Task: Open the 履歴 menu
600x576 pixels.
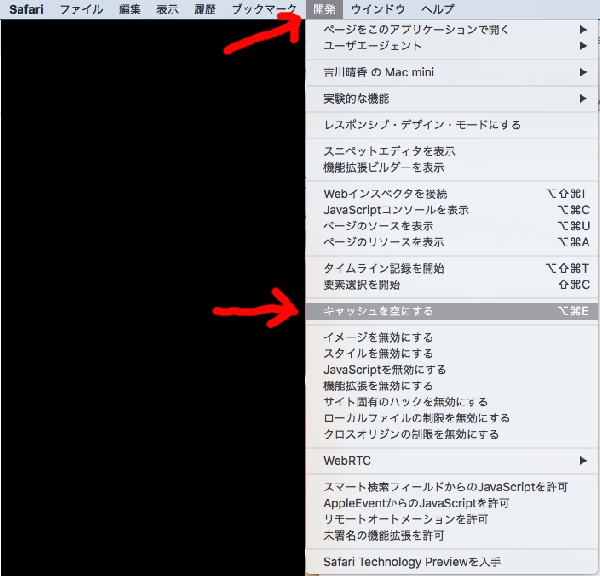Action: point(205,9)
